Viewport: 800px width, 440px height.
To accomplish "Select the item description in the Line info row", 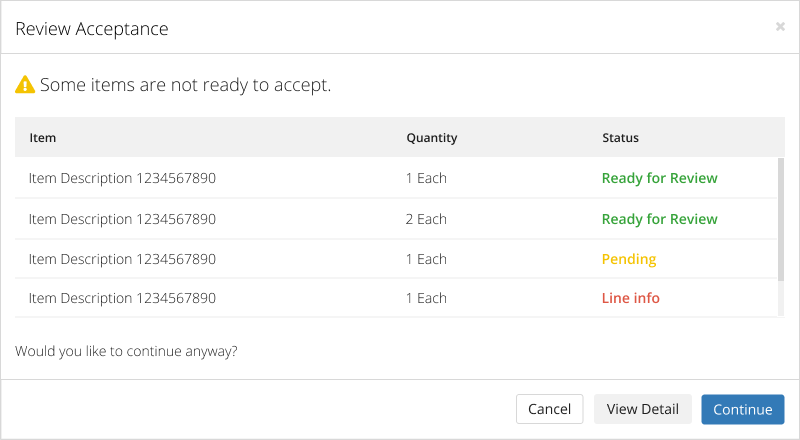I will click(x=122, y=298).
